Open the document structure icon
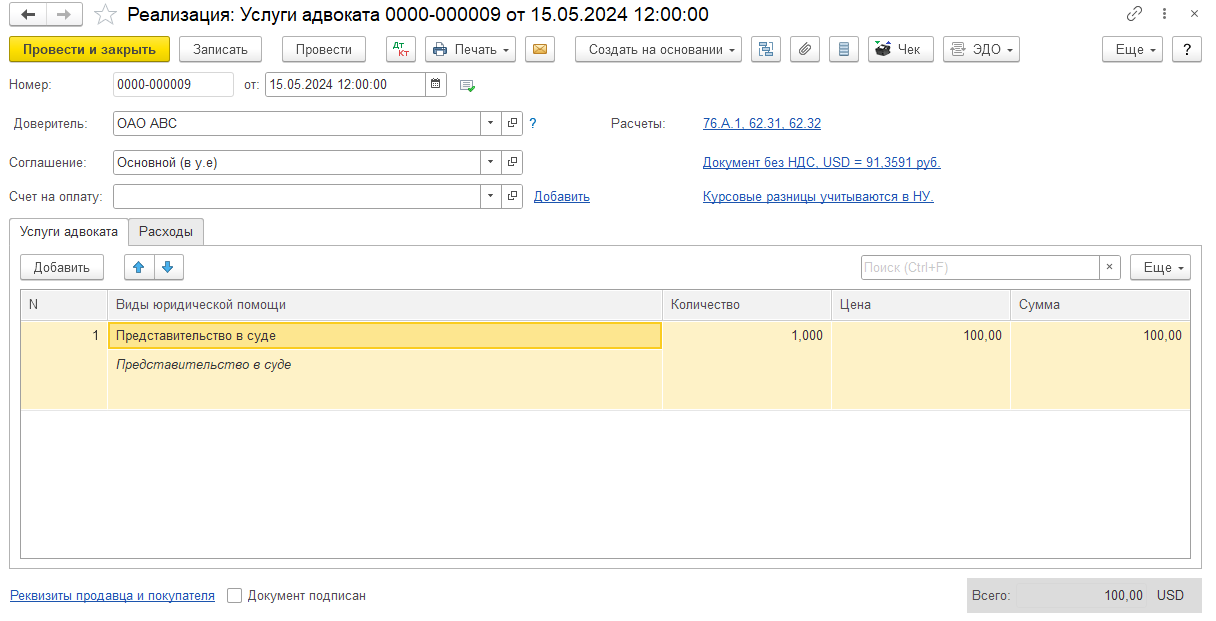The width and height of the screenshot is (1216, 621). [x=766, y=49]
